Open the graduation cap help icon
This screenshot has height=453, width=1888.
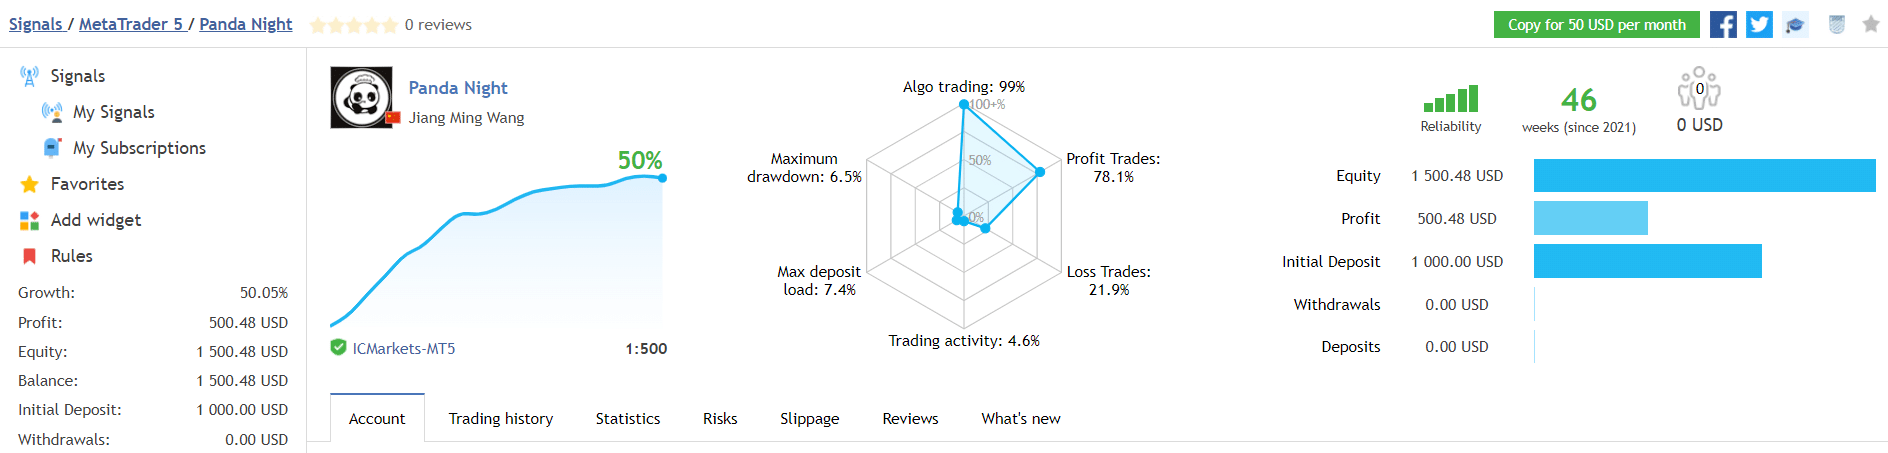click(x=1795, y=25)
